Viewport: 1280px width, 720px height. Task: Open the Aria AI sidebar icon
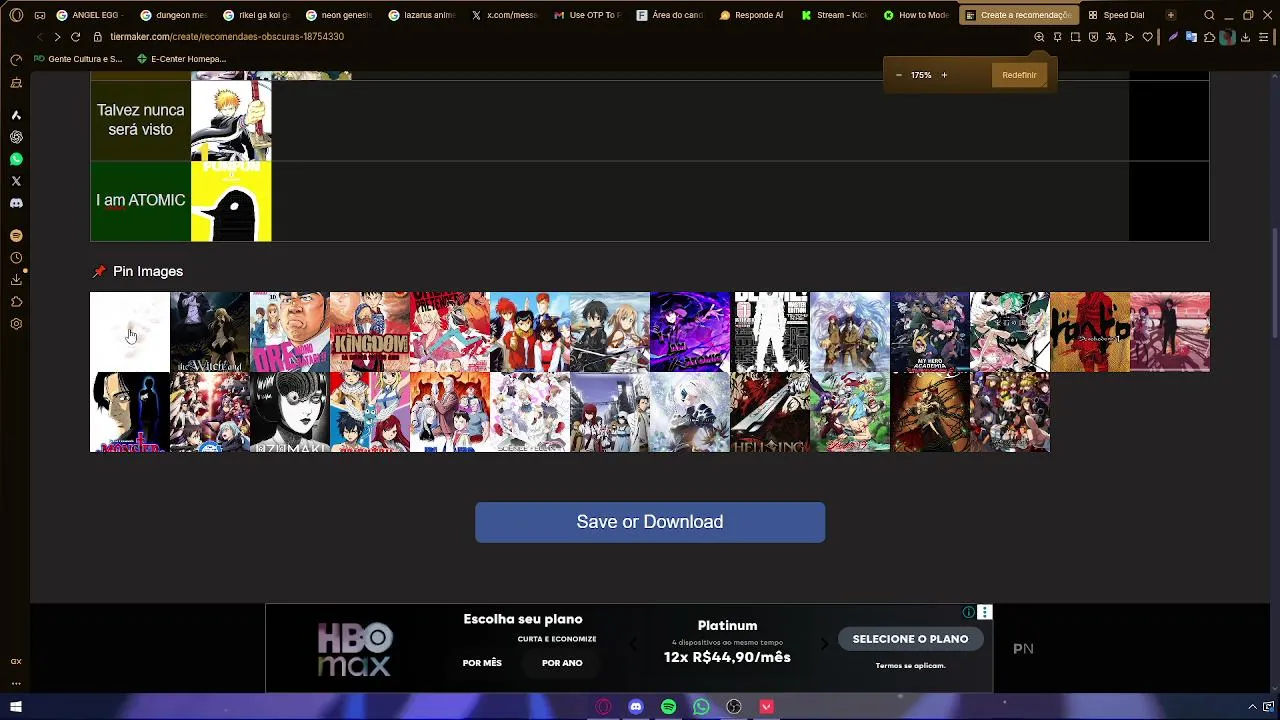pos(16,115)
